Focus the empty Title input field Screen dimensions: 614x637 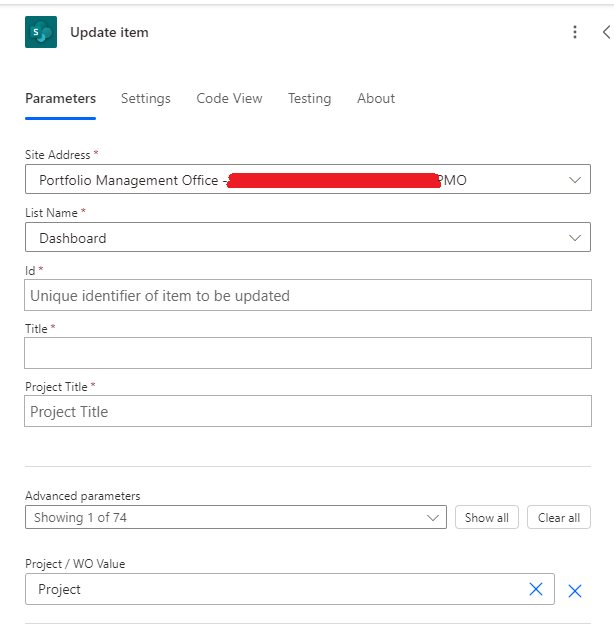tap(308, 353)
